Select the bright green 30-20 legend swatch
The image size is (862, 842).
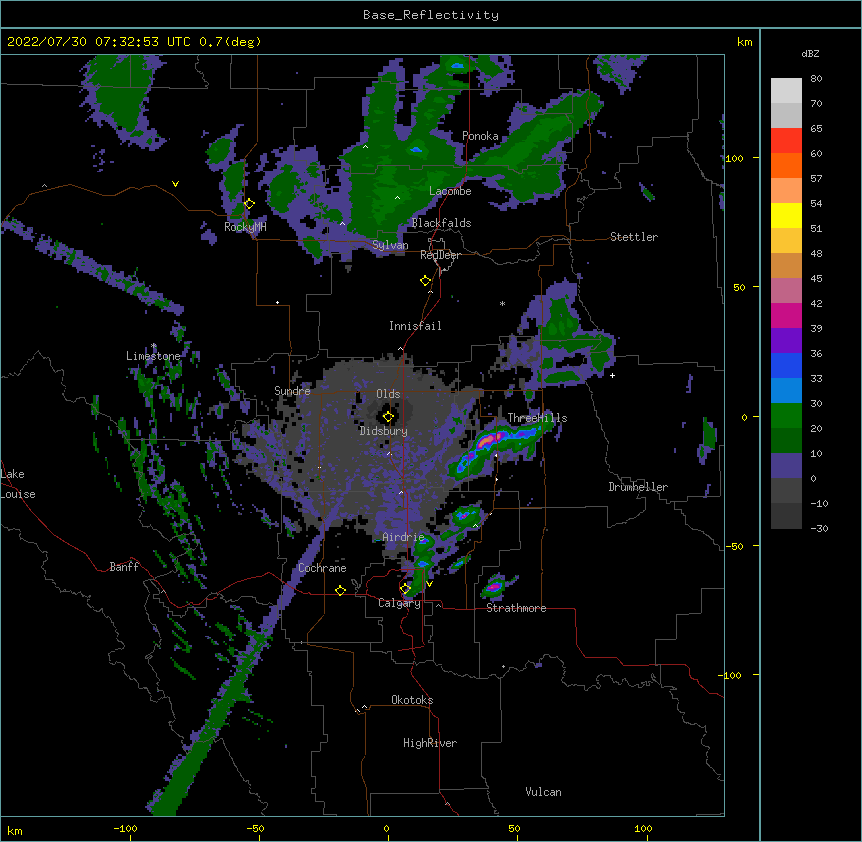(786, 416)
